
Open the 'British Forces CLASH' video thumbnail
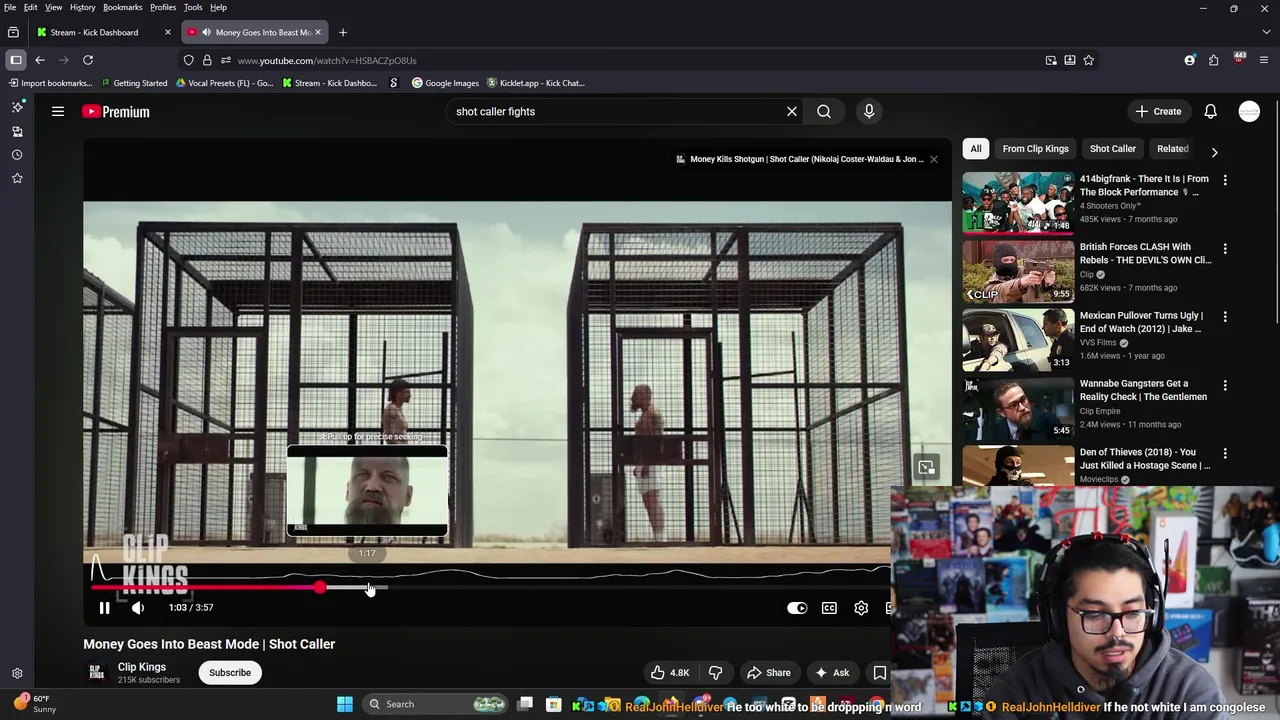[1018, 270]
